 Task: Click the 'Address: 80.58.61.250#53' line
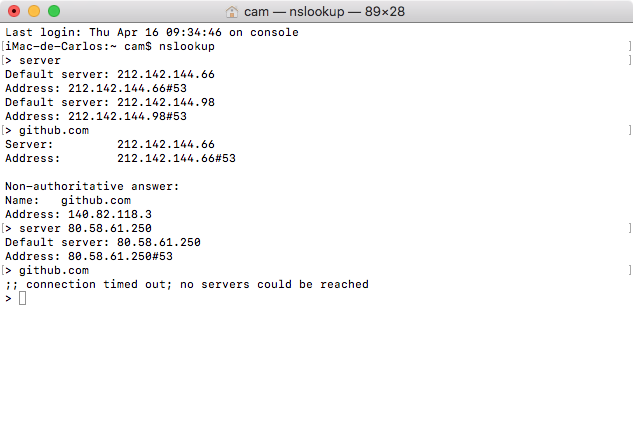click(89, 256)
